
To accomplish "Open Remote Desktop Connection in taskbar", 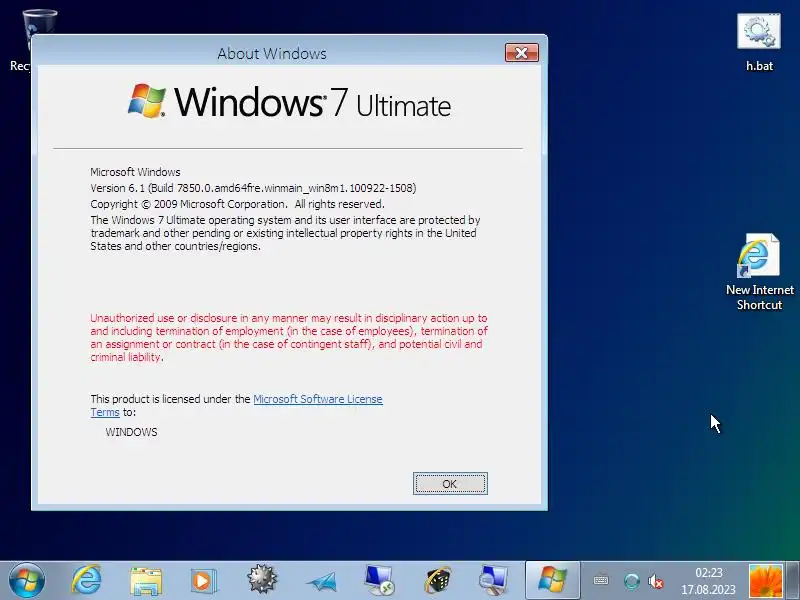I will point(379,581).
